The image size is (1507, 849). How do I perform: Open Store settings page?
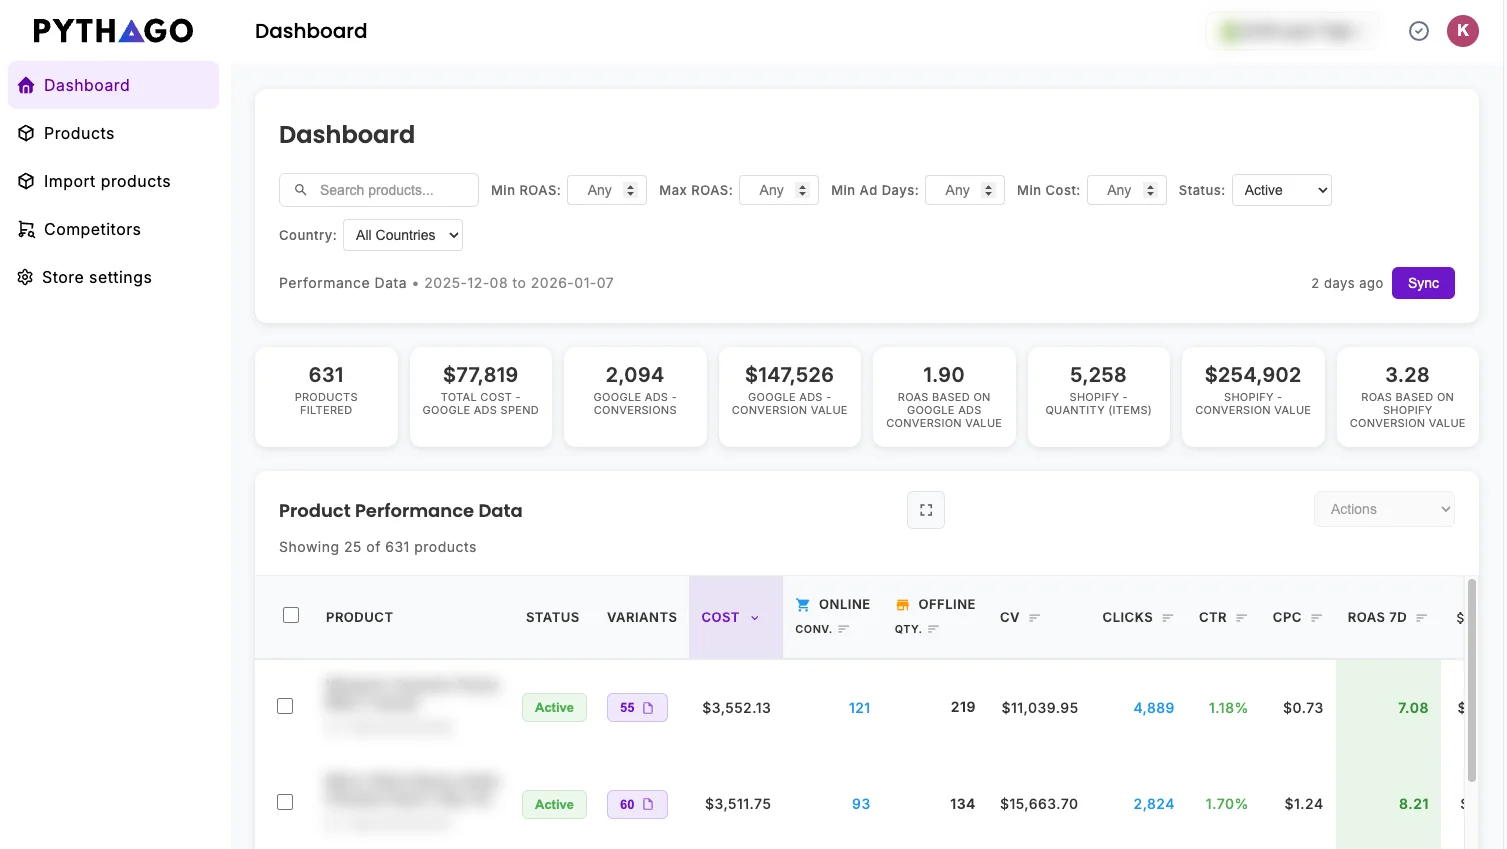click(x=113, y=277)
